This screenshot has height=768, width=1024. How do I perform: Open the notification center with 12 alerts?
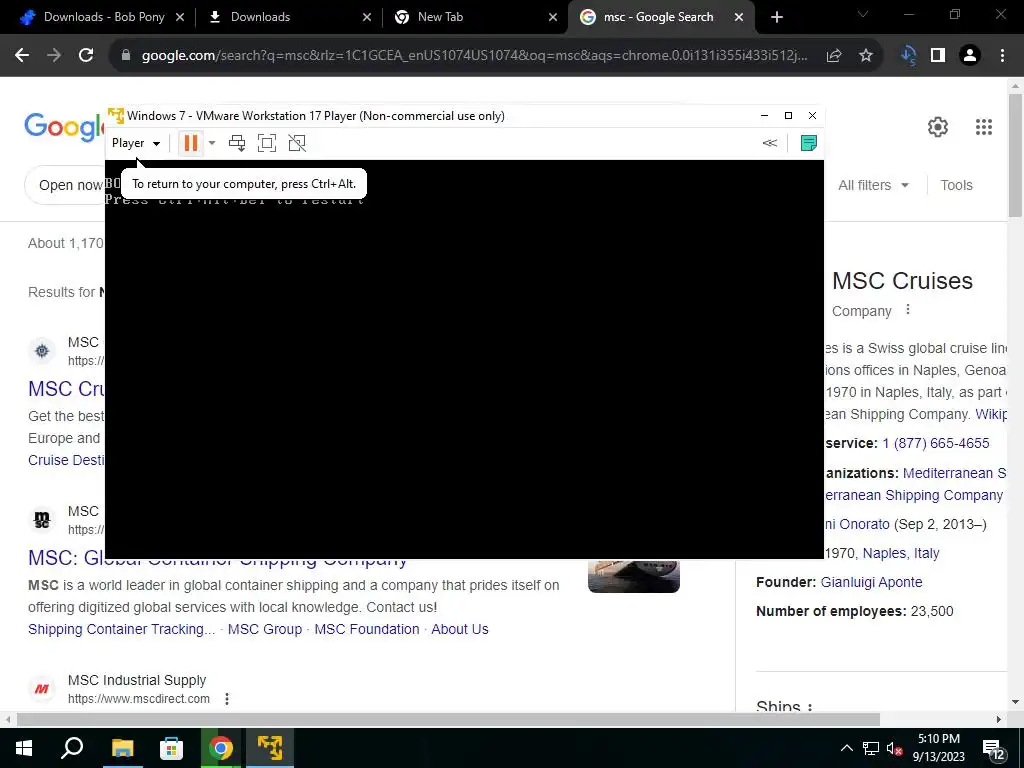[x=993, y=750]
